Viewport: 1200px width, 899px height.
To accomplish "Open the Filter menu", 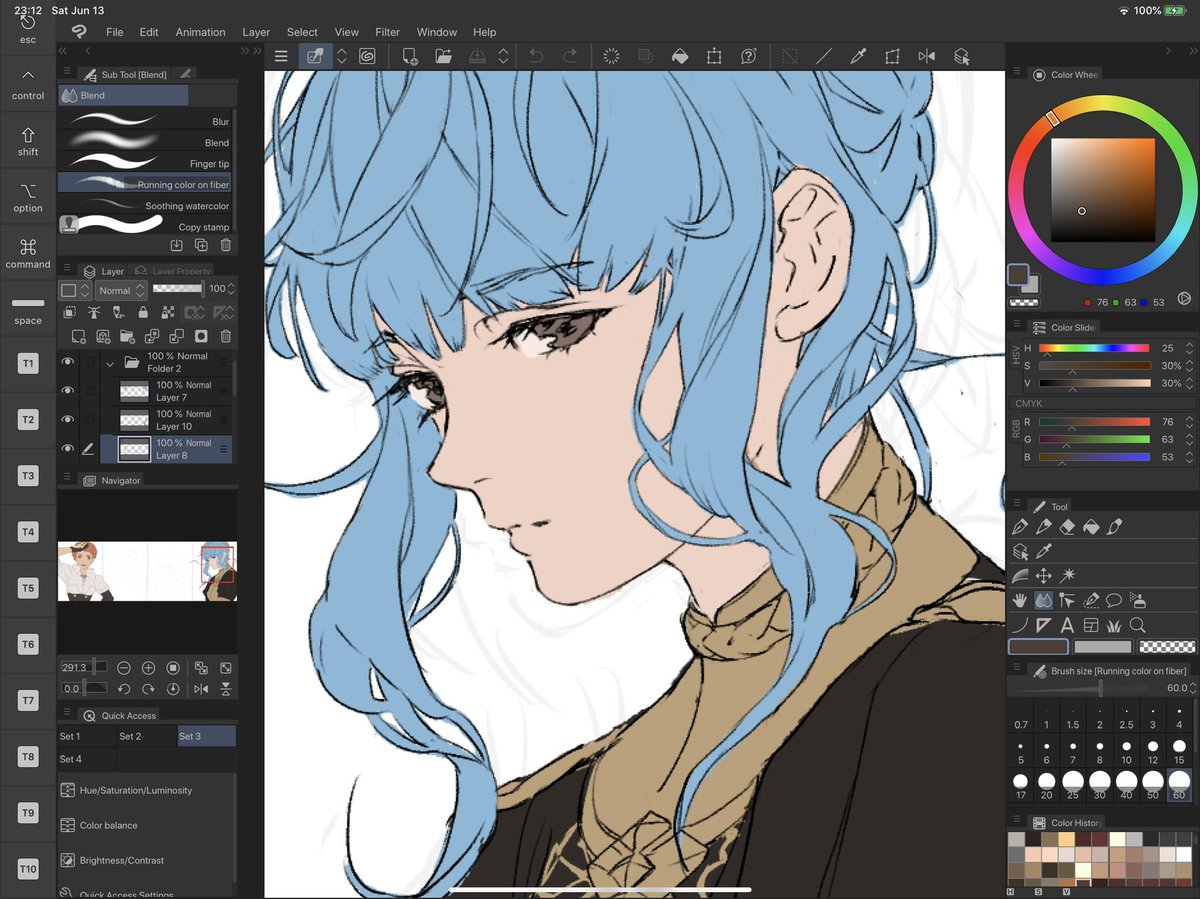I will click(387, 32).
